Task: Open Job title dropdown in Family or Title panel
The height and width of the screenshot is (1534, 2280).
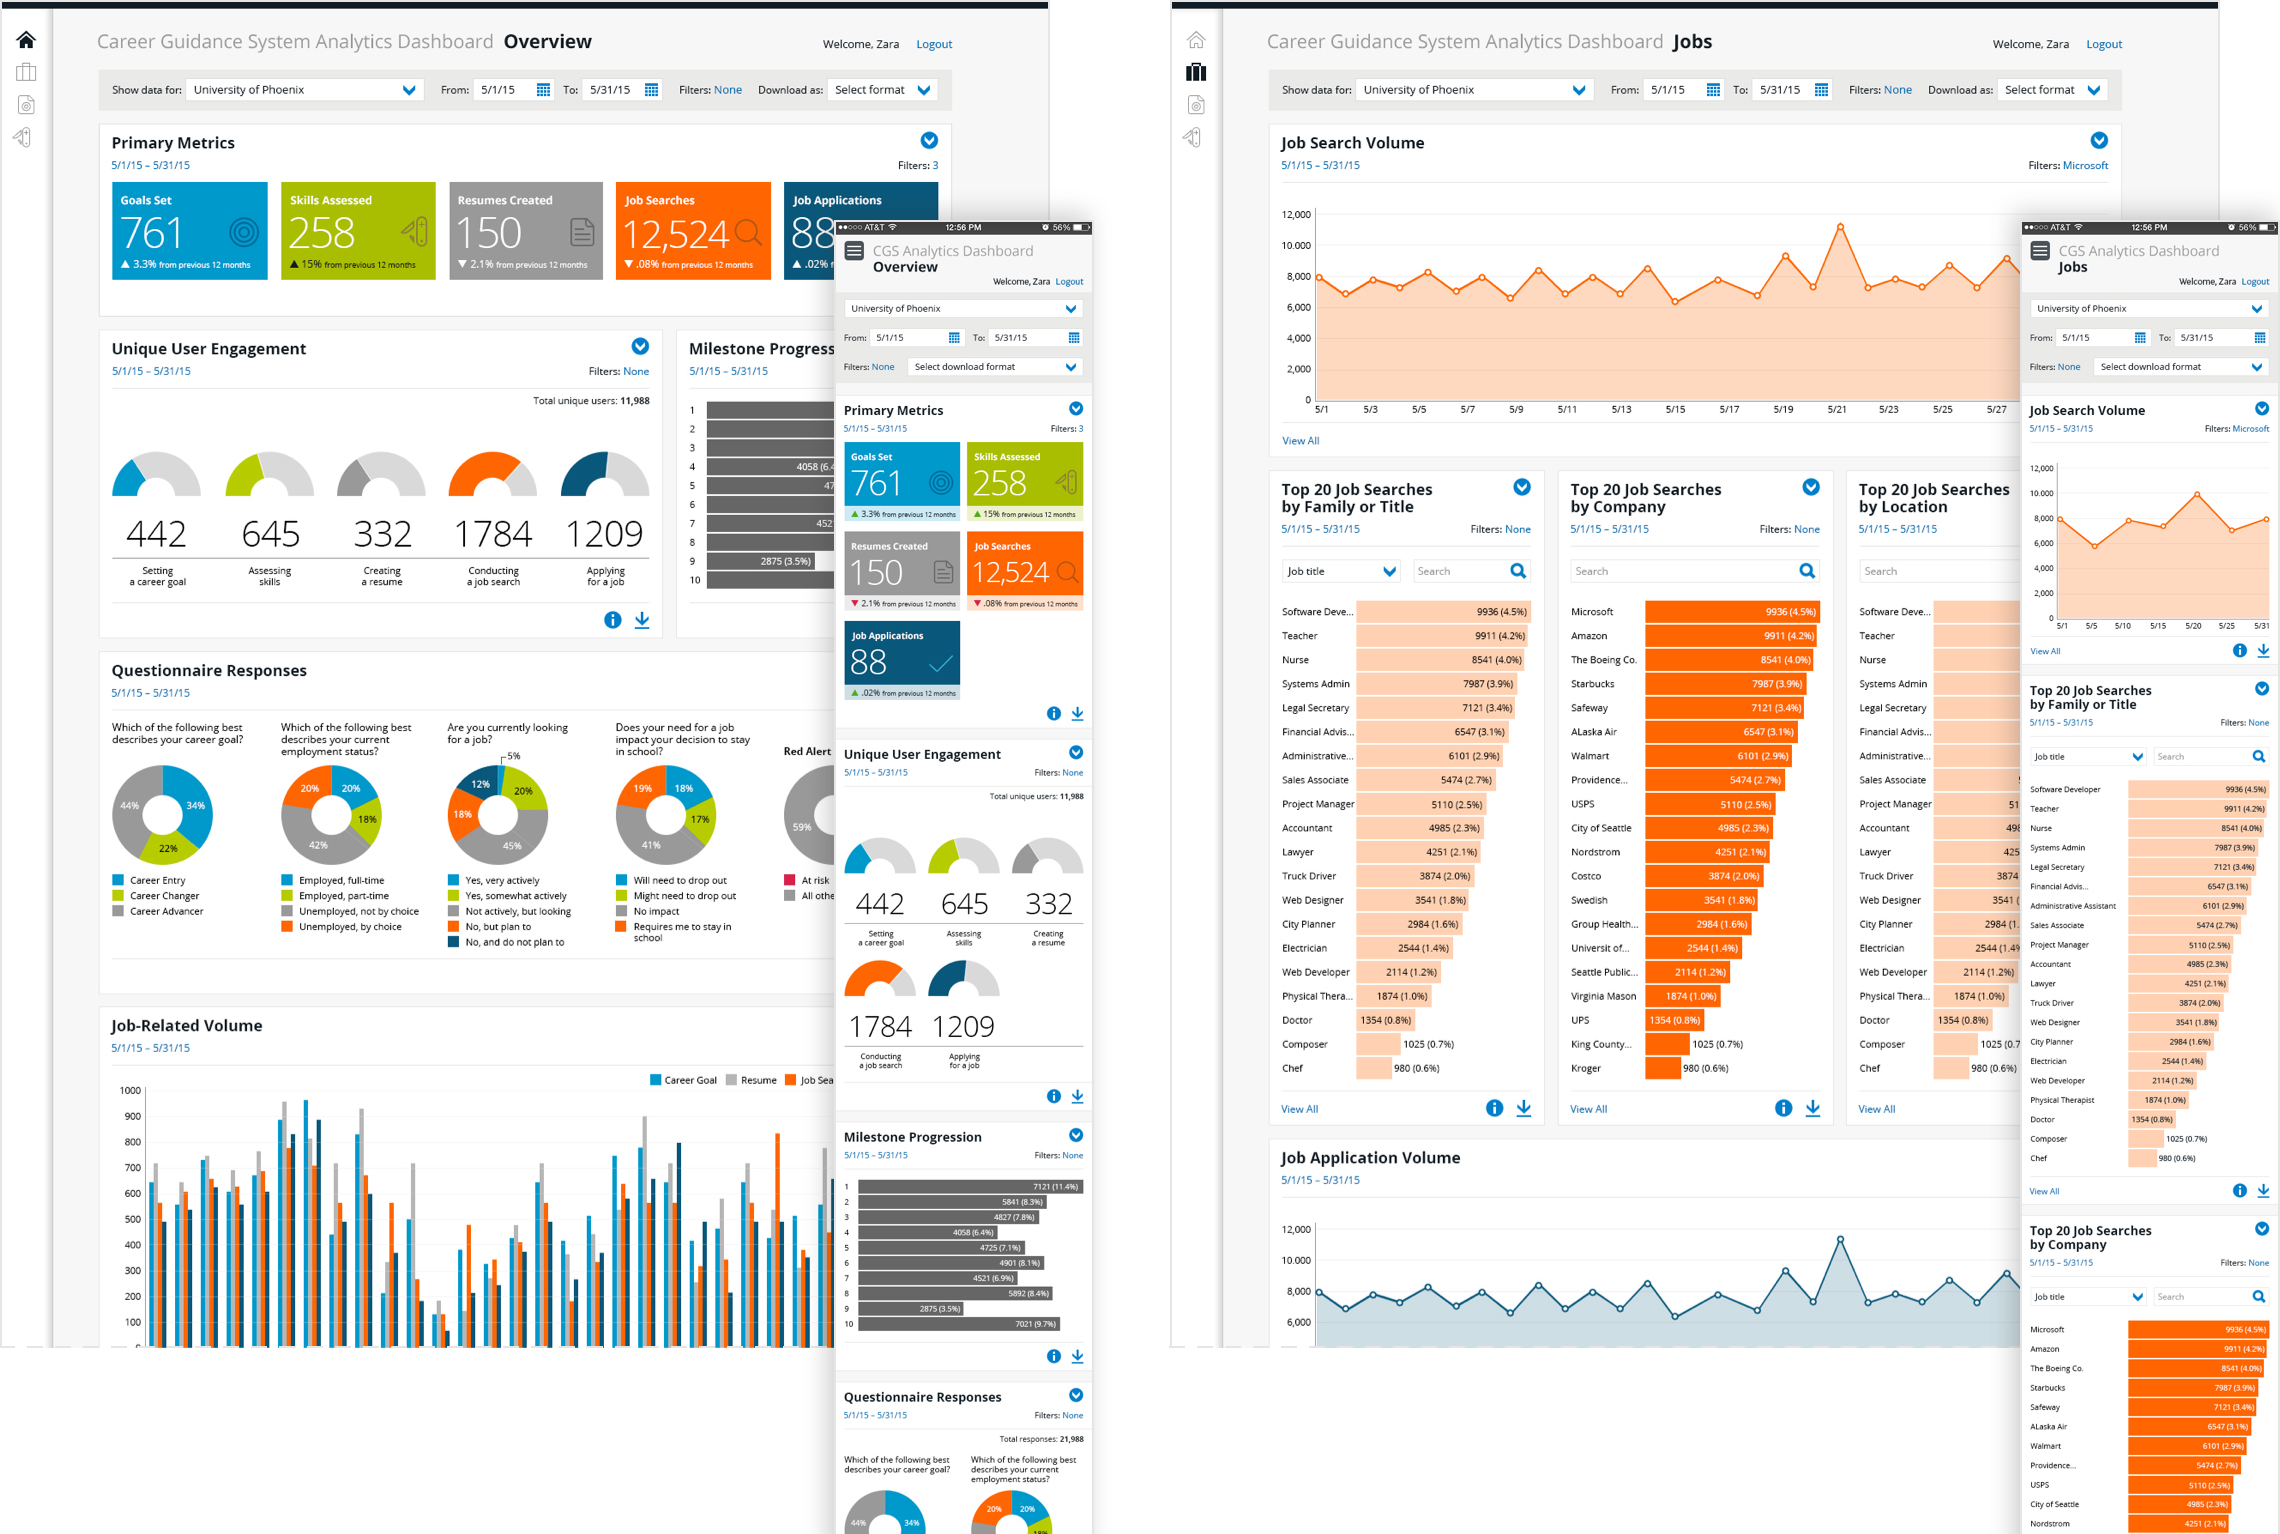Action: [1341, 571]
